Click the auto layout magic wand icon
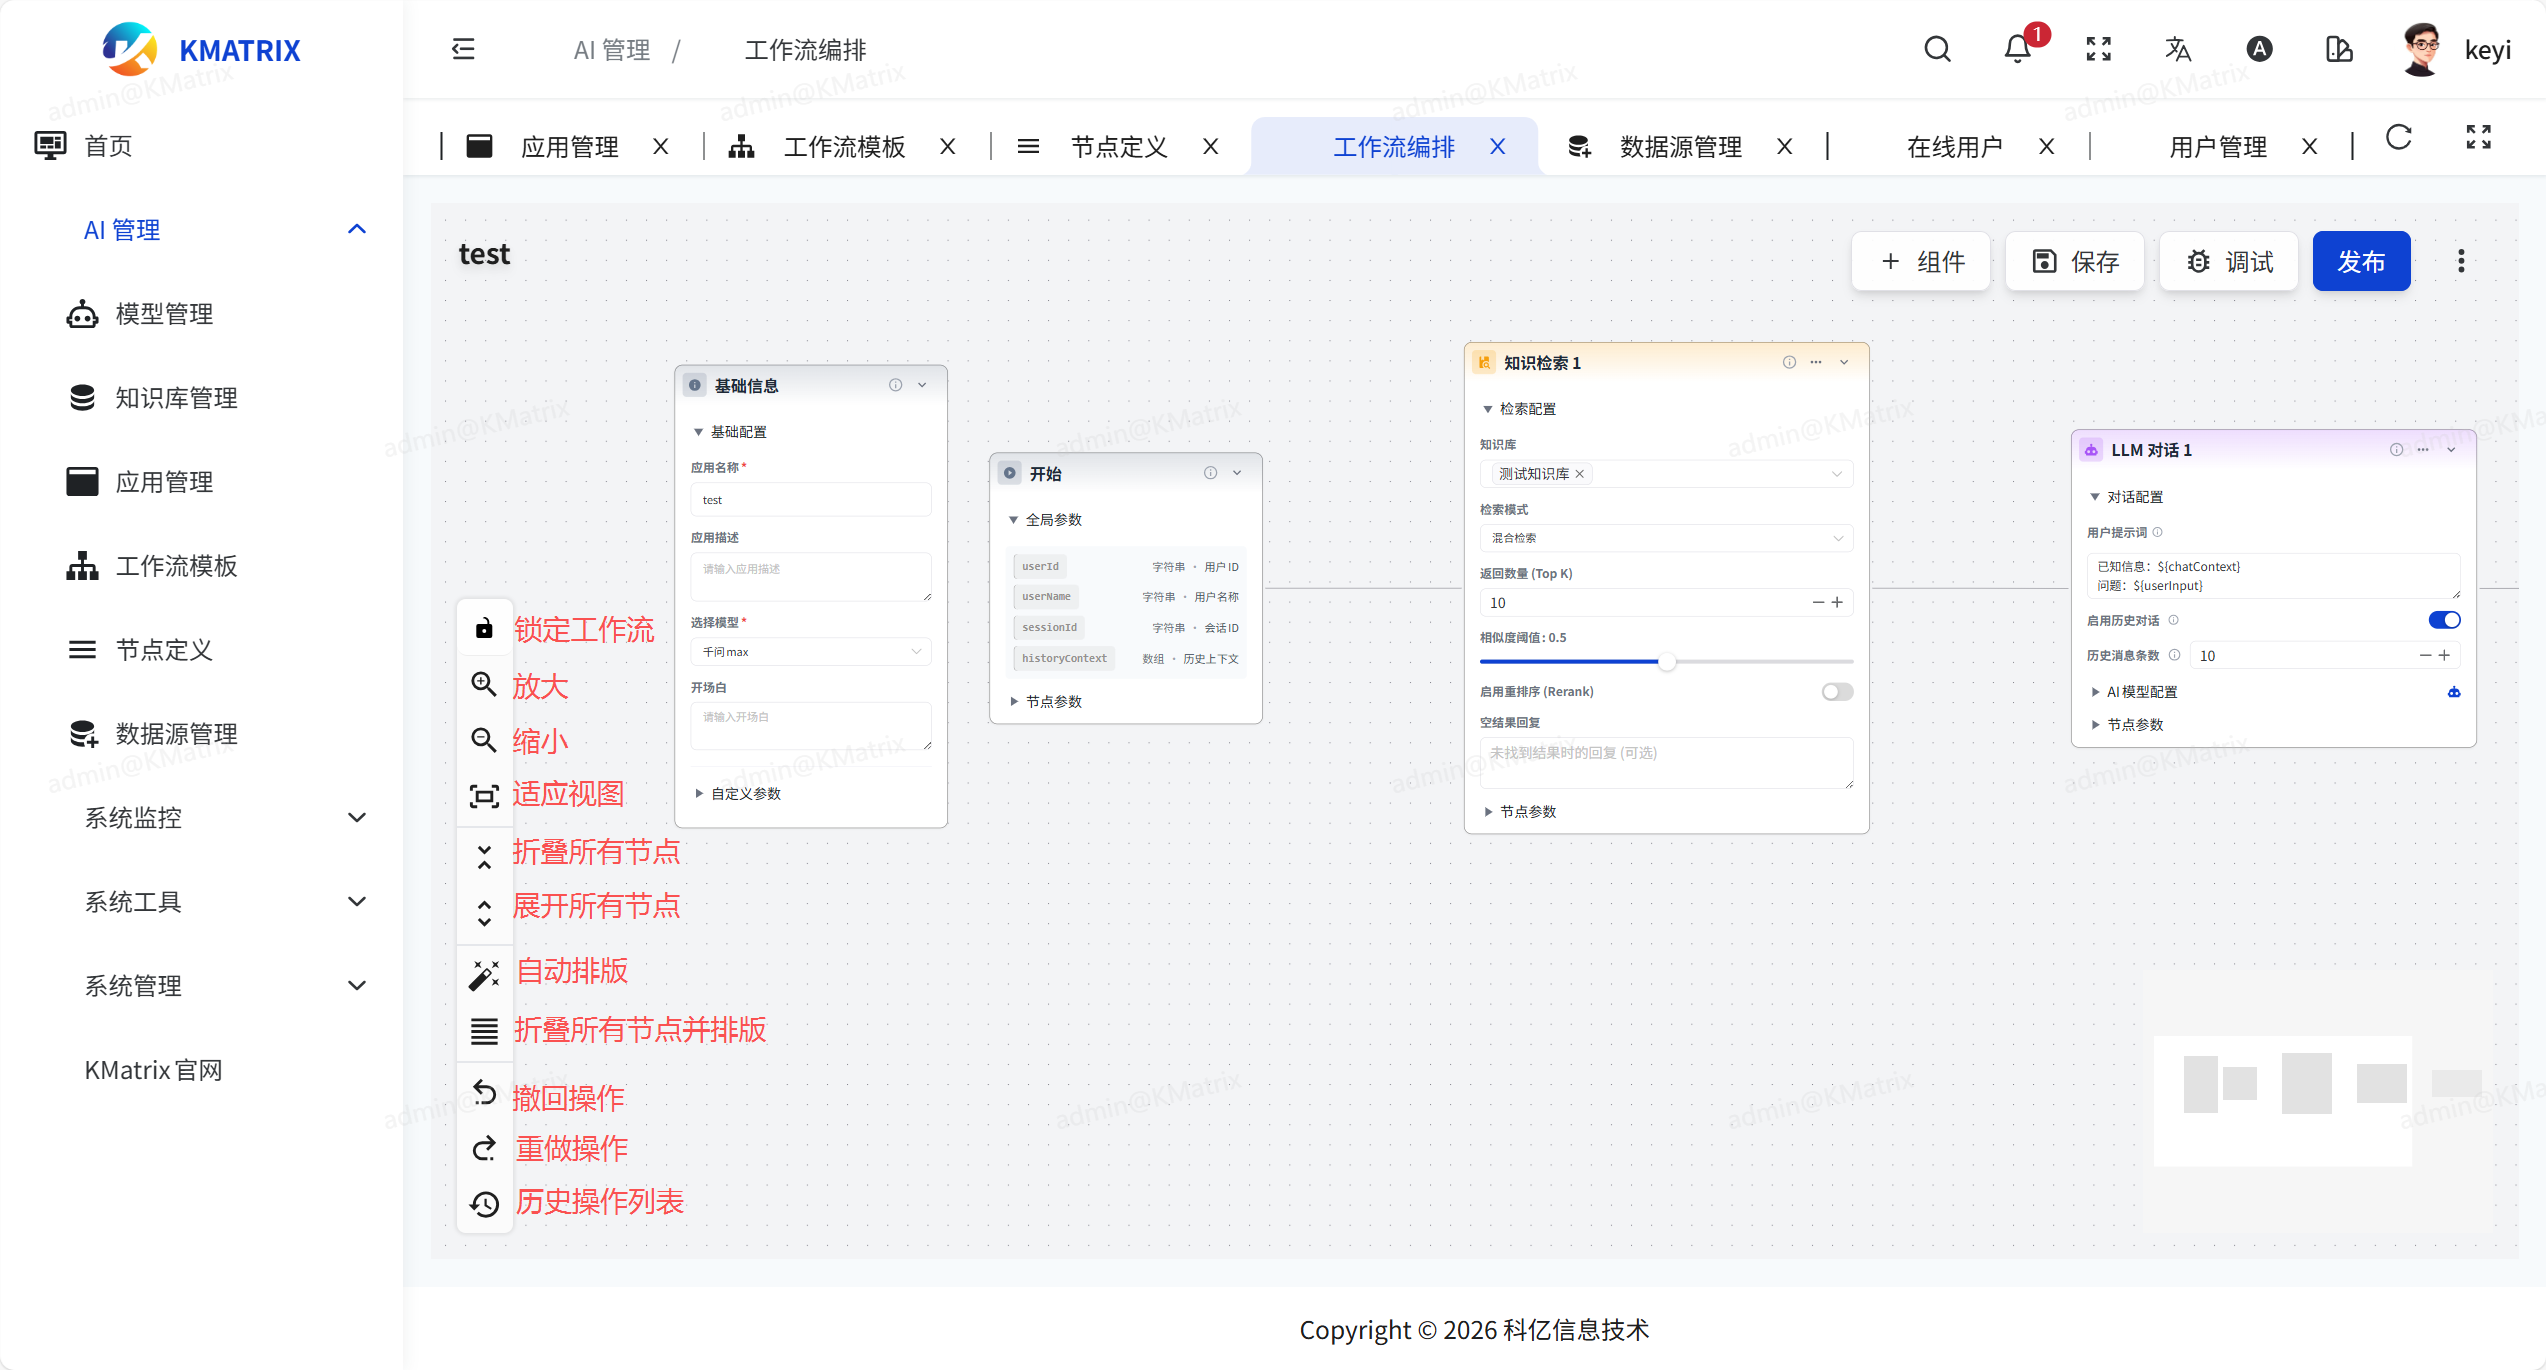Viewport: 2546px width, 1370px height. [x=484, y=974]
